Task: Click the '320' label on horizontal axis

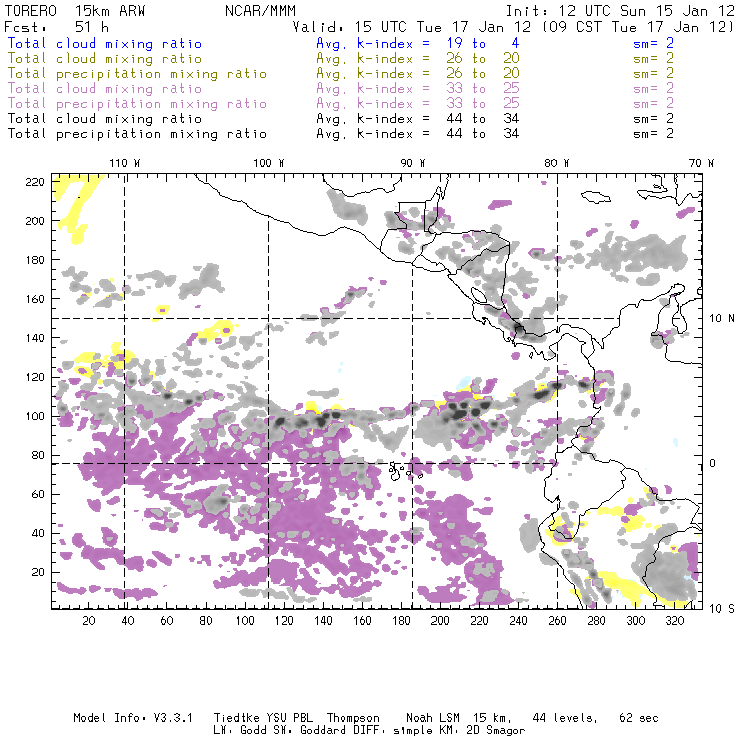Action: [x=674, y=621]
